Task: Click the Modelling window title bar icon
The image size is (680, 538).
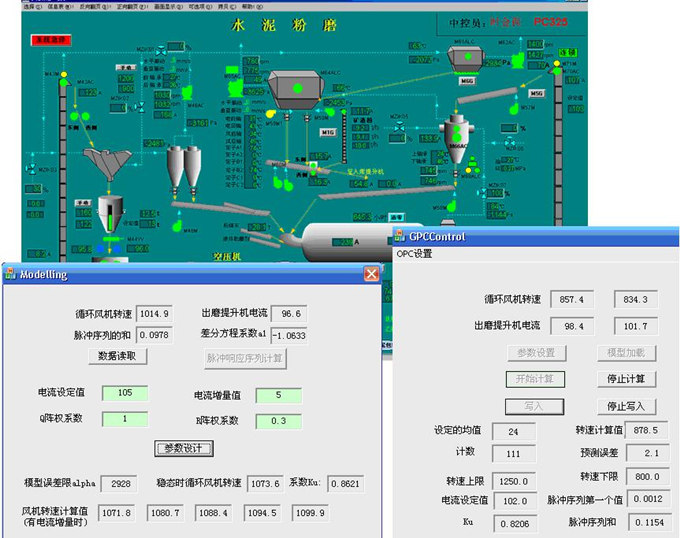Action: (x=10, y=273)
